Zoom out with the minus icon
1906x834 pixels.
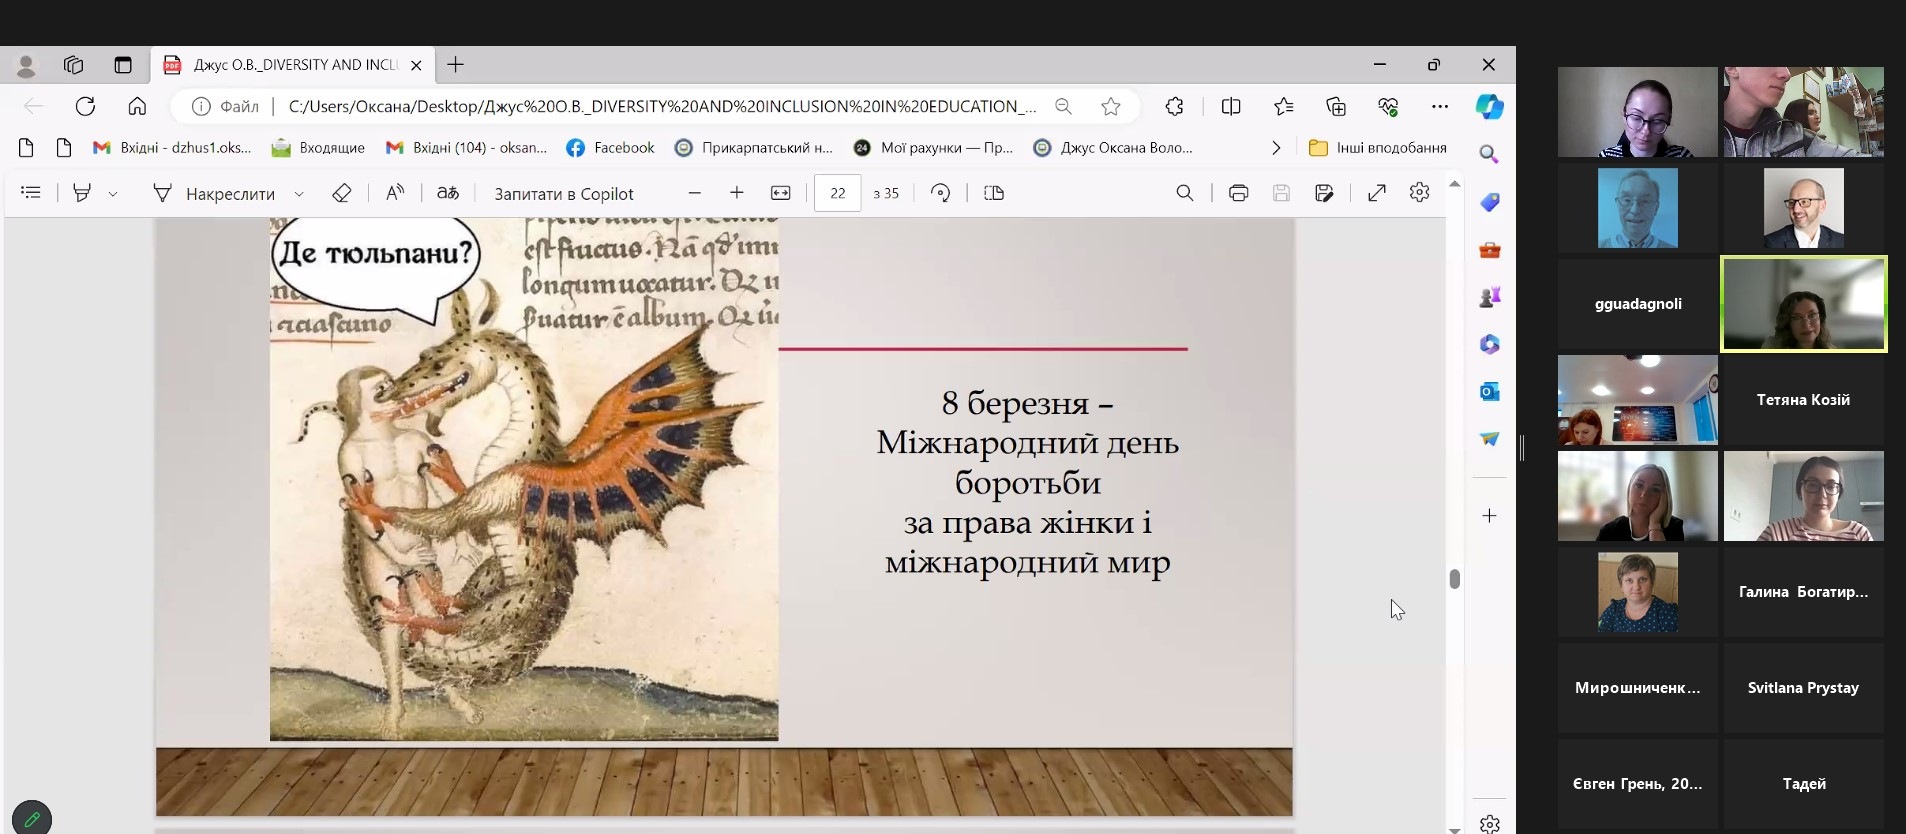(x=695, y=193)
